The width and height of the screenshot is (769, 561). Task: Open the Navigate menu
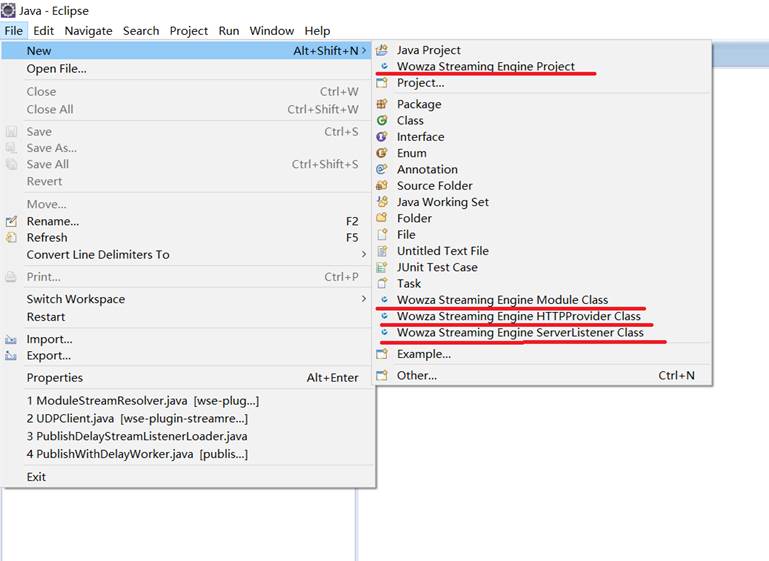(89, 31)
